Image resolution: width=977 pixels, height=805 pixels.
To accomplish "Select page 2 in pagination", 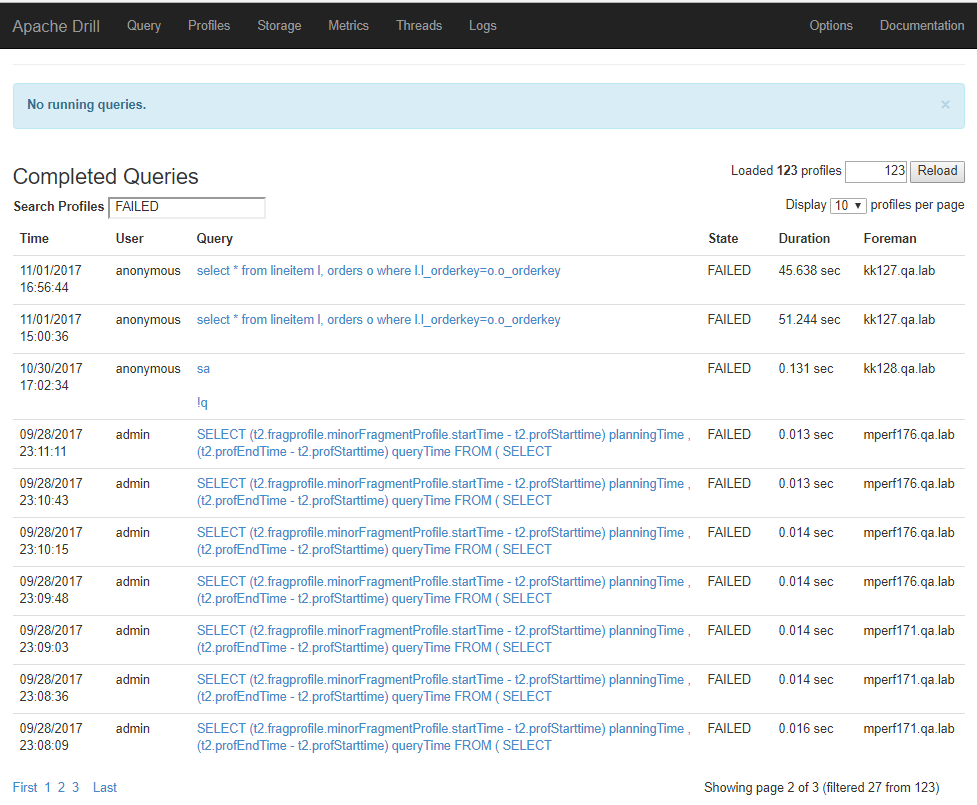I will (61, 788).
